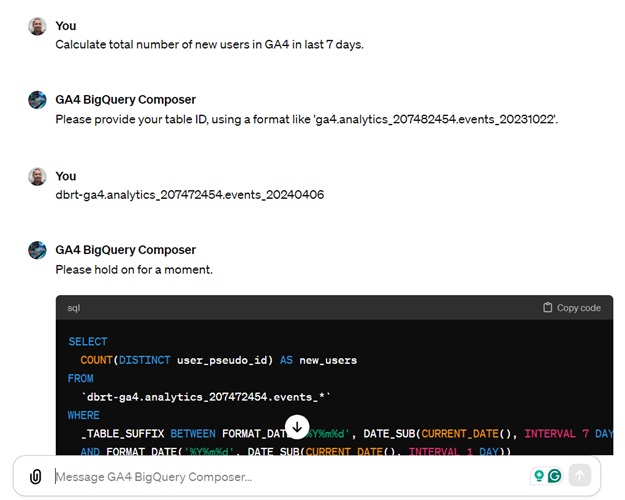This screenshot has height=500, width=625.
Task: Click GA4 BigQuery Composer avatar beside 'Please hold on'
Action: pos(37,250)
